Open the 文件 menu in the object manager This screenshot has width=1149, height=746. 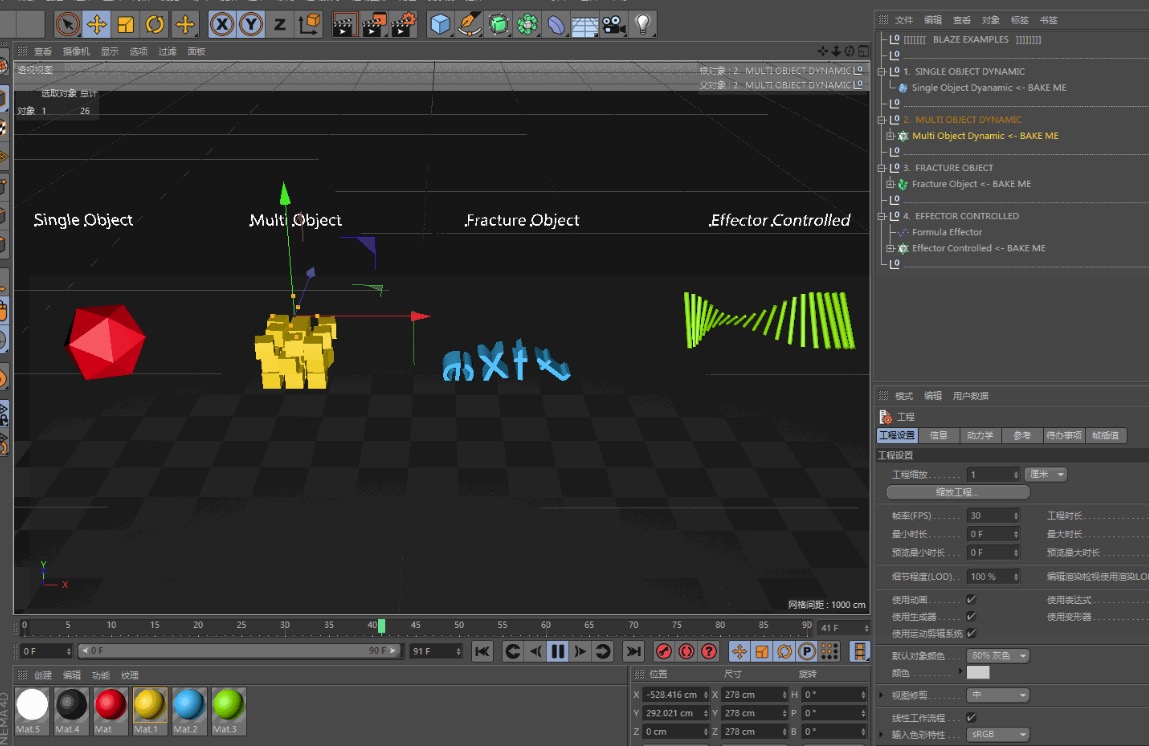click(x=903, y=19)
